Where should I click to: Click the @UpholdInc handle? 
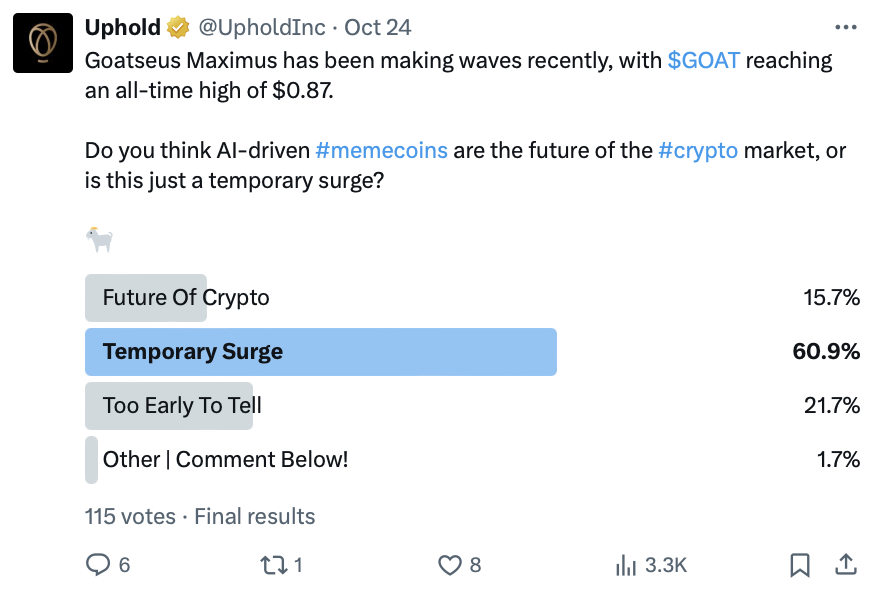[262, 28]
